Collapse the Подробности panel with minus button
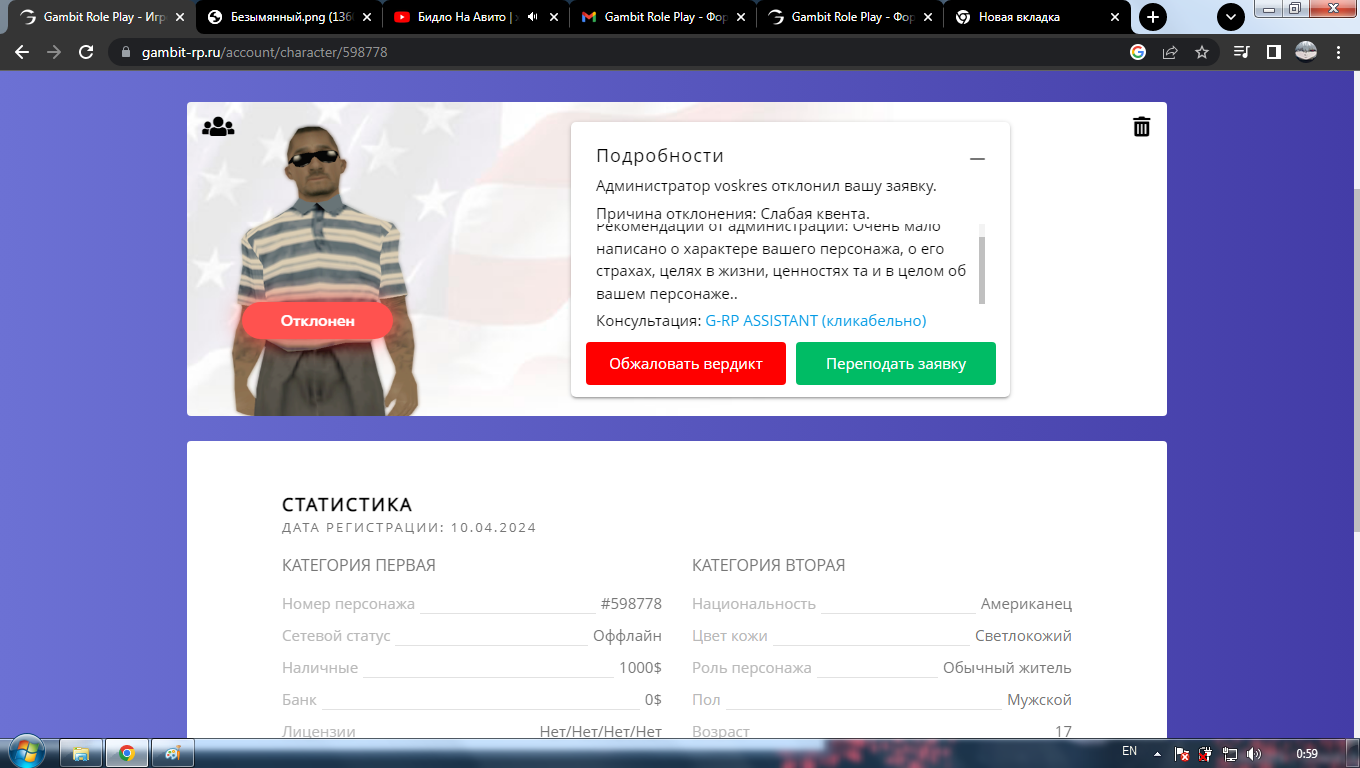 tap(977, 159)
